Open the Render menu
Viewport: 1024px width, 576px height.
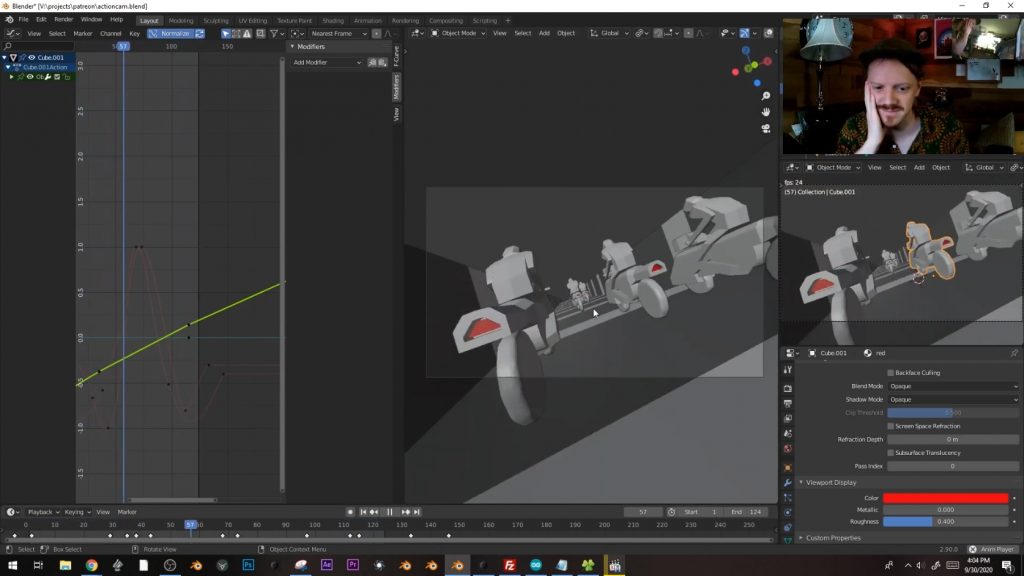(63, 20)
